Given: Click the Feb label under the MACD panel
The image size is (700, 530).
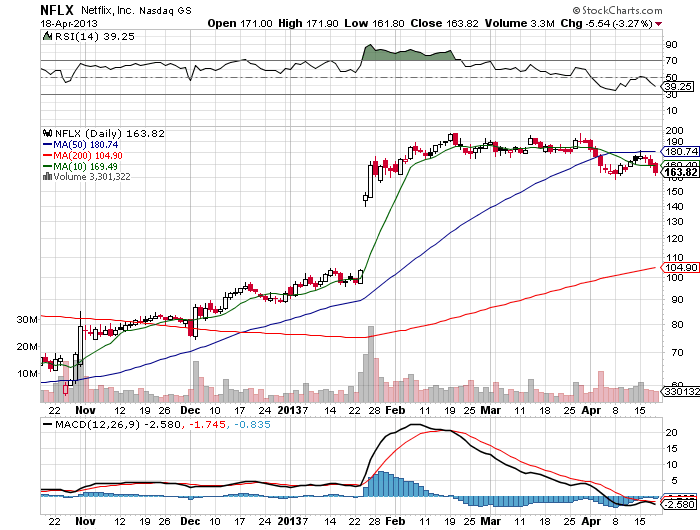Looking at the screenshot, I should [395, 521].
